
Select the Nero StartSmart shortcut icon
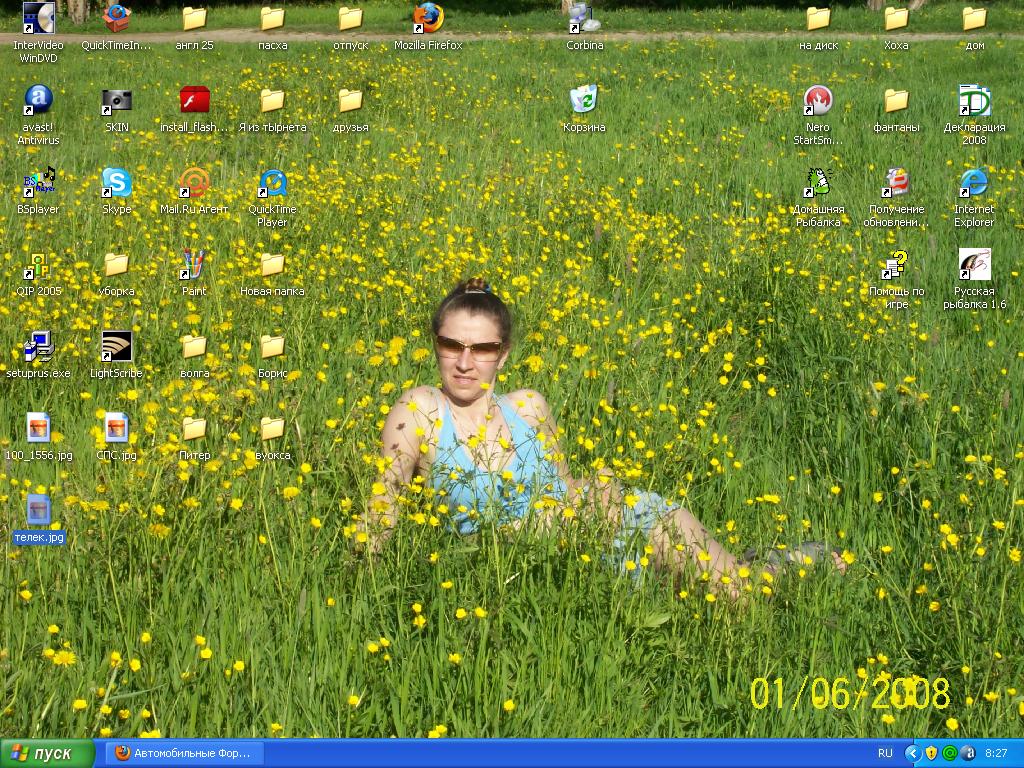(x=818, y=101)
